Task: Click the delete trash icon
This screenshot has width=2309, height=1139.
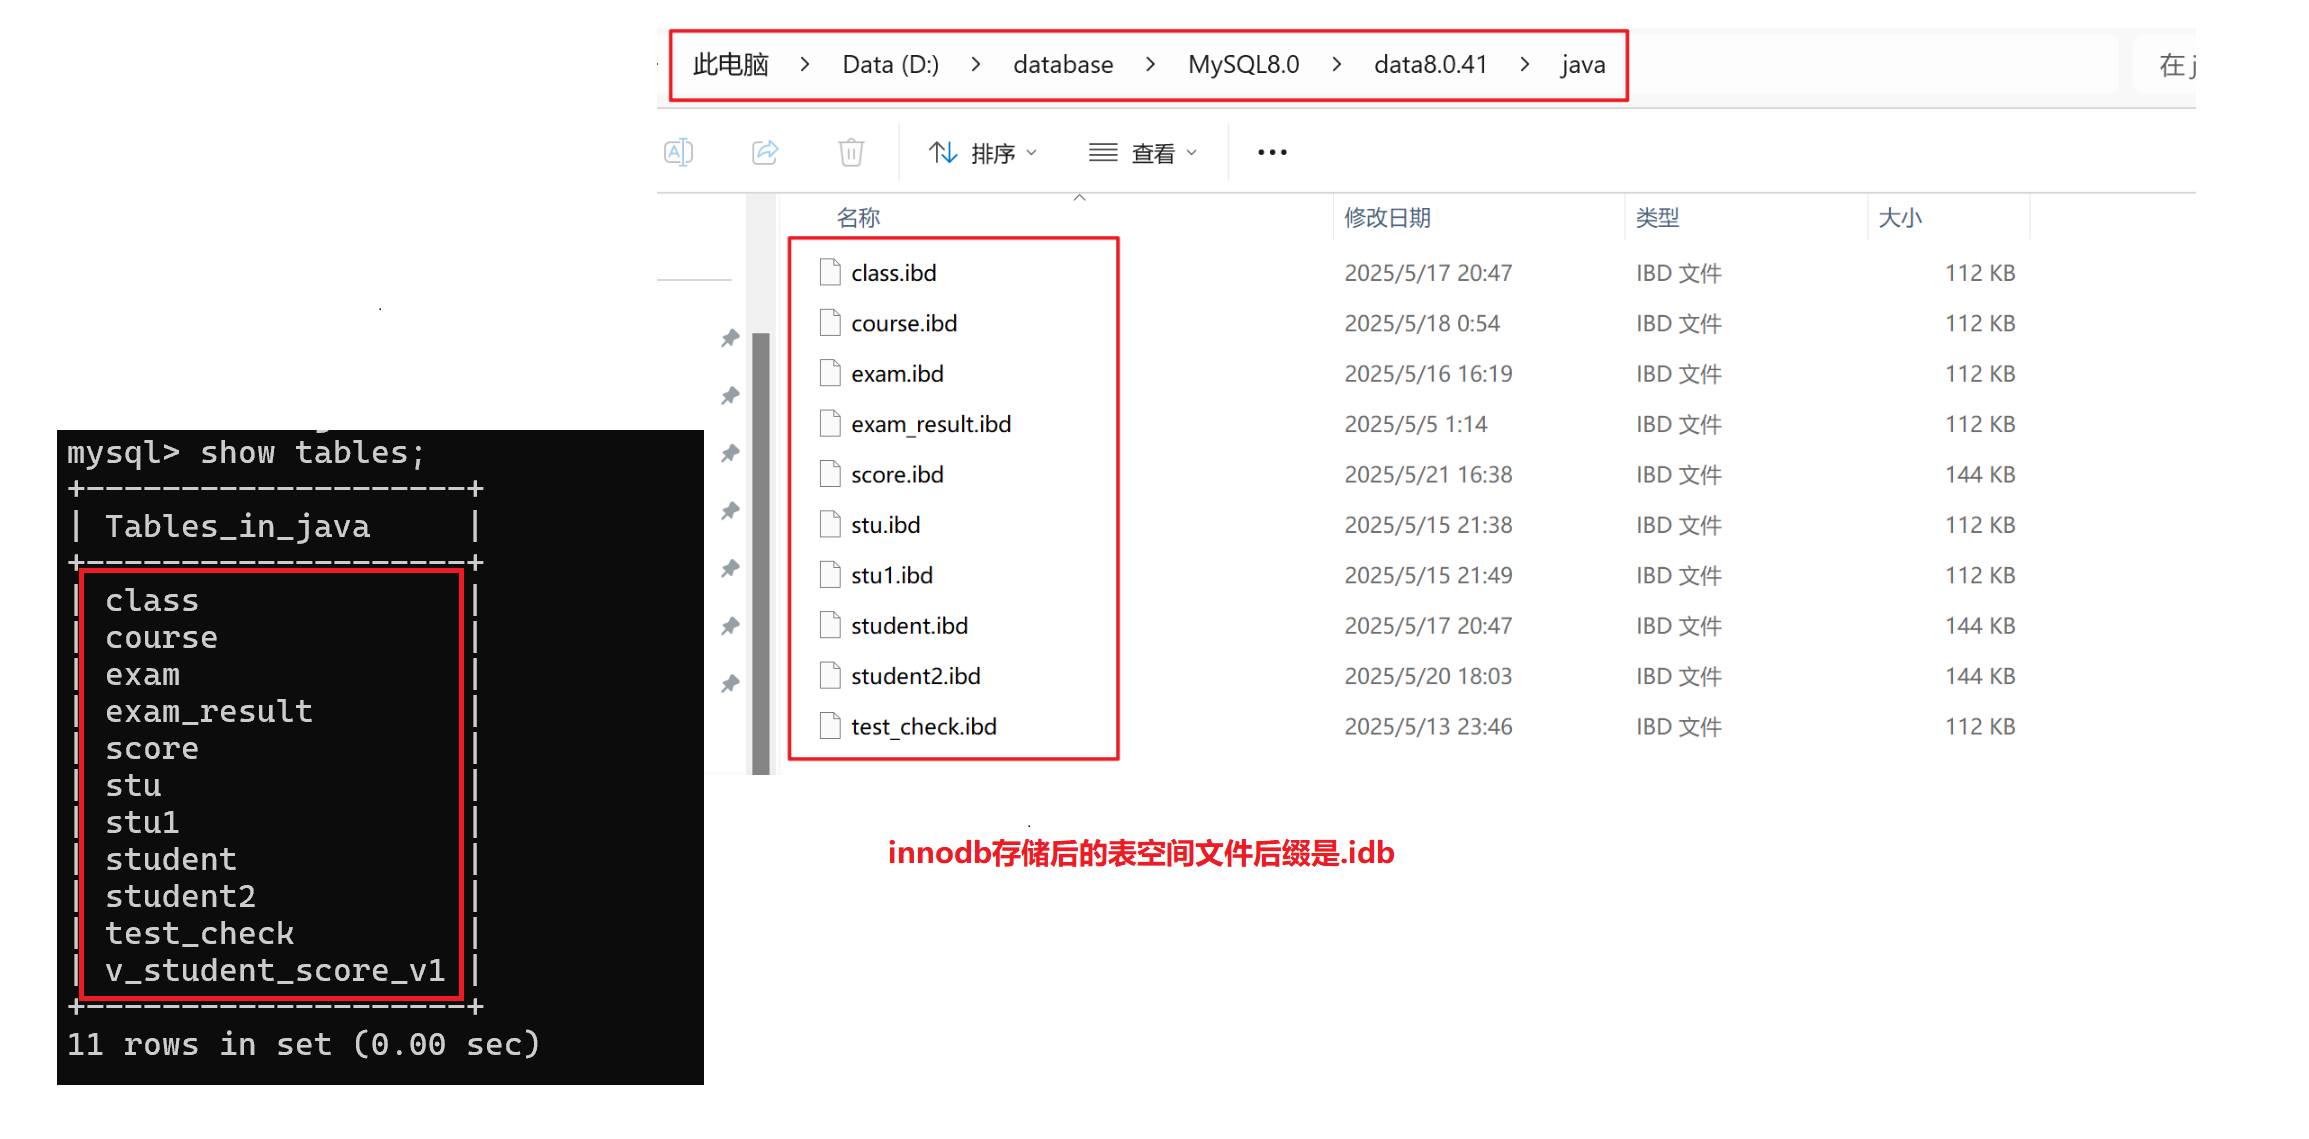Action: pyautogui.click(x=851, y=152)
